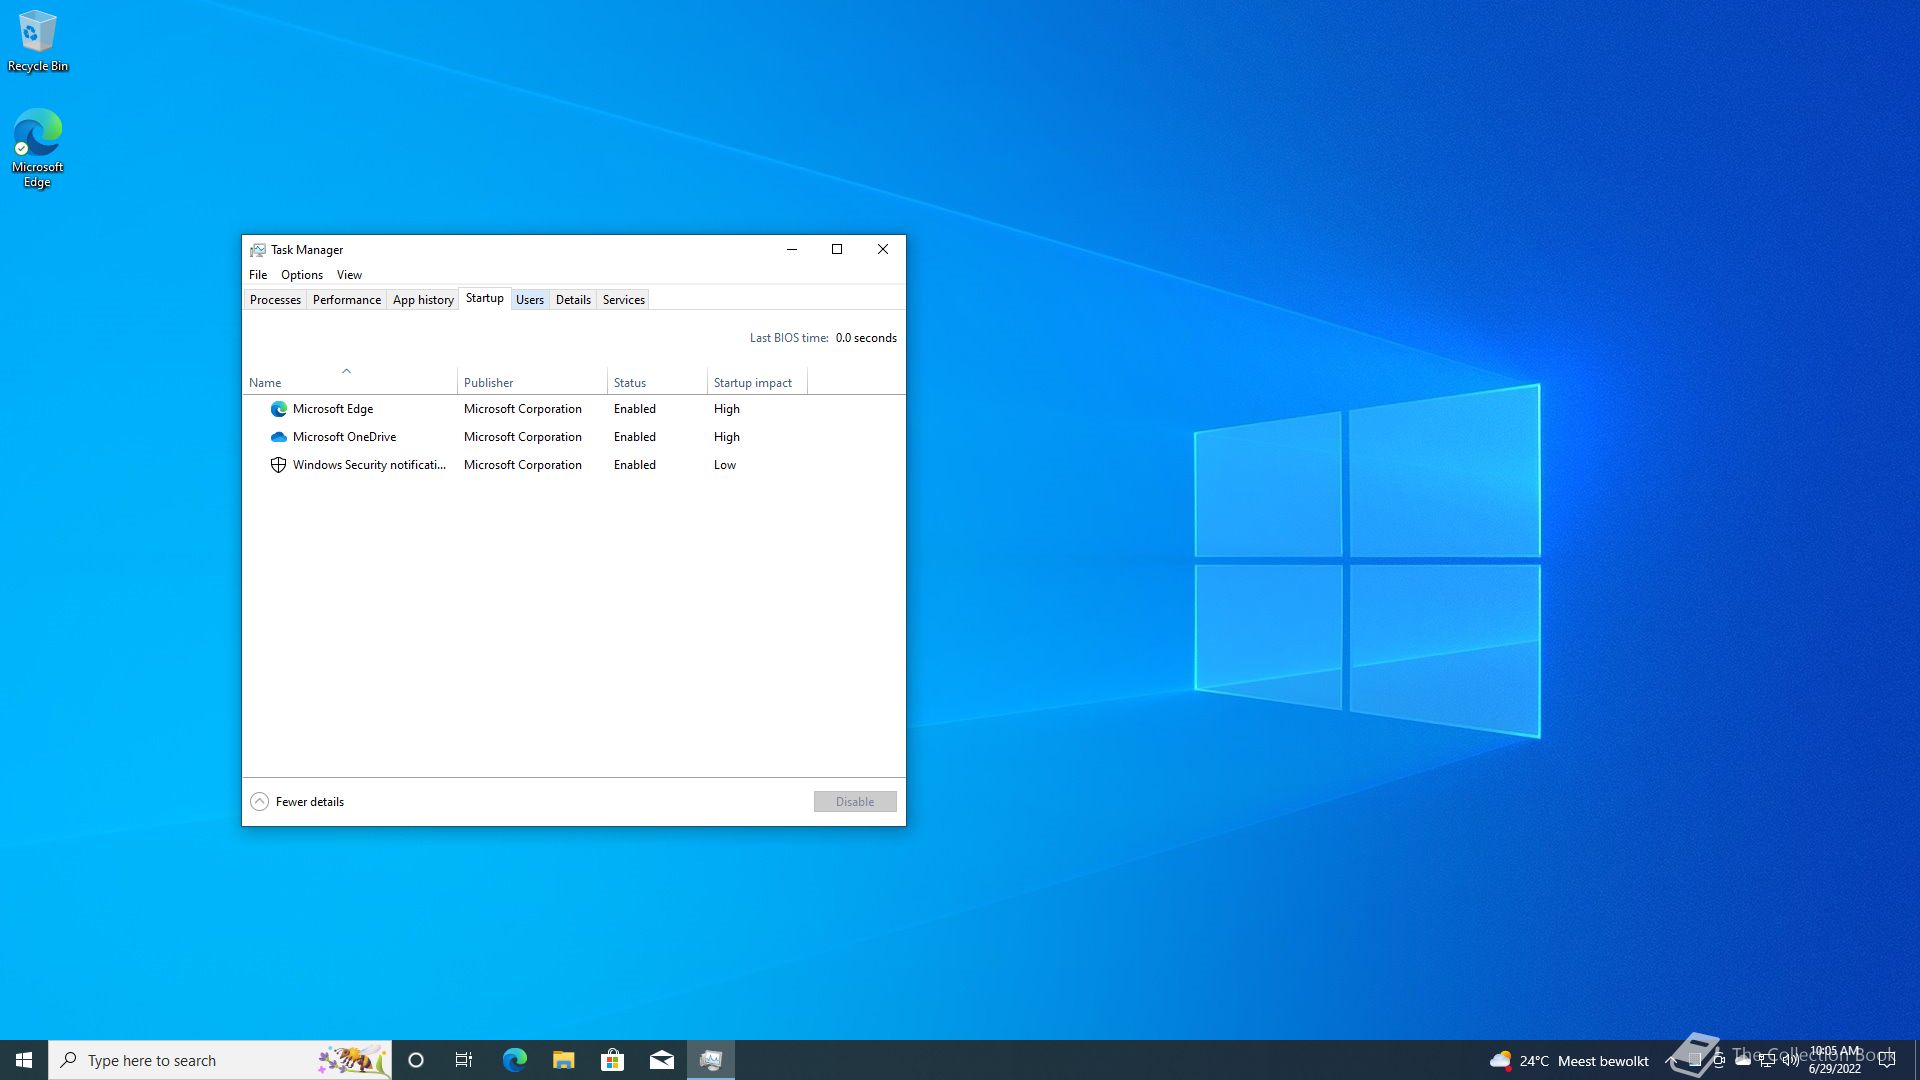Viewport: 1920px width, 1080px height.
Task: Switch to the Users tab
Action: pyautogui.click(x=530, y=300)
